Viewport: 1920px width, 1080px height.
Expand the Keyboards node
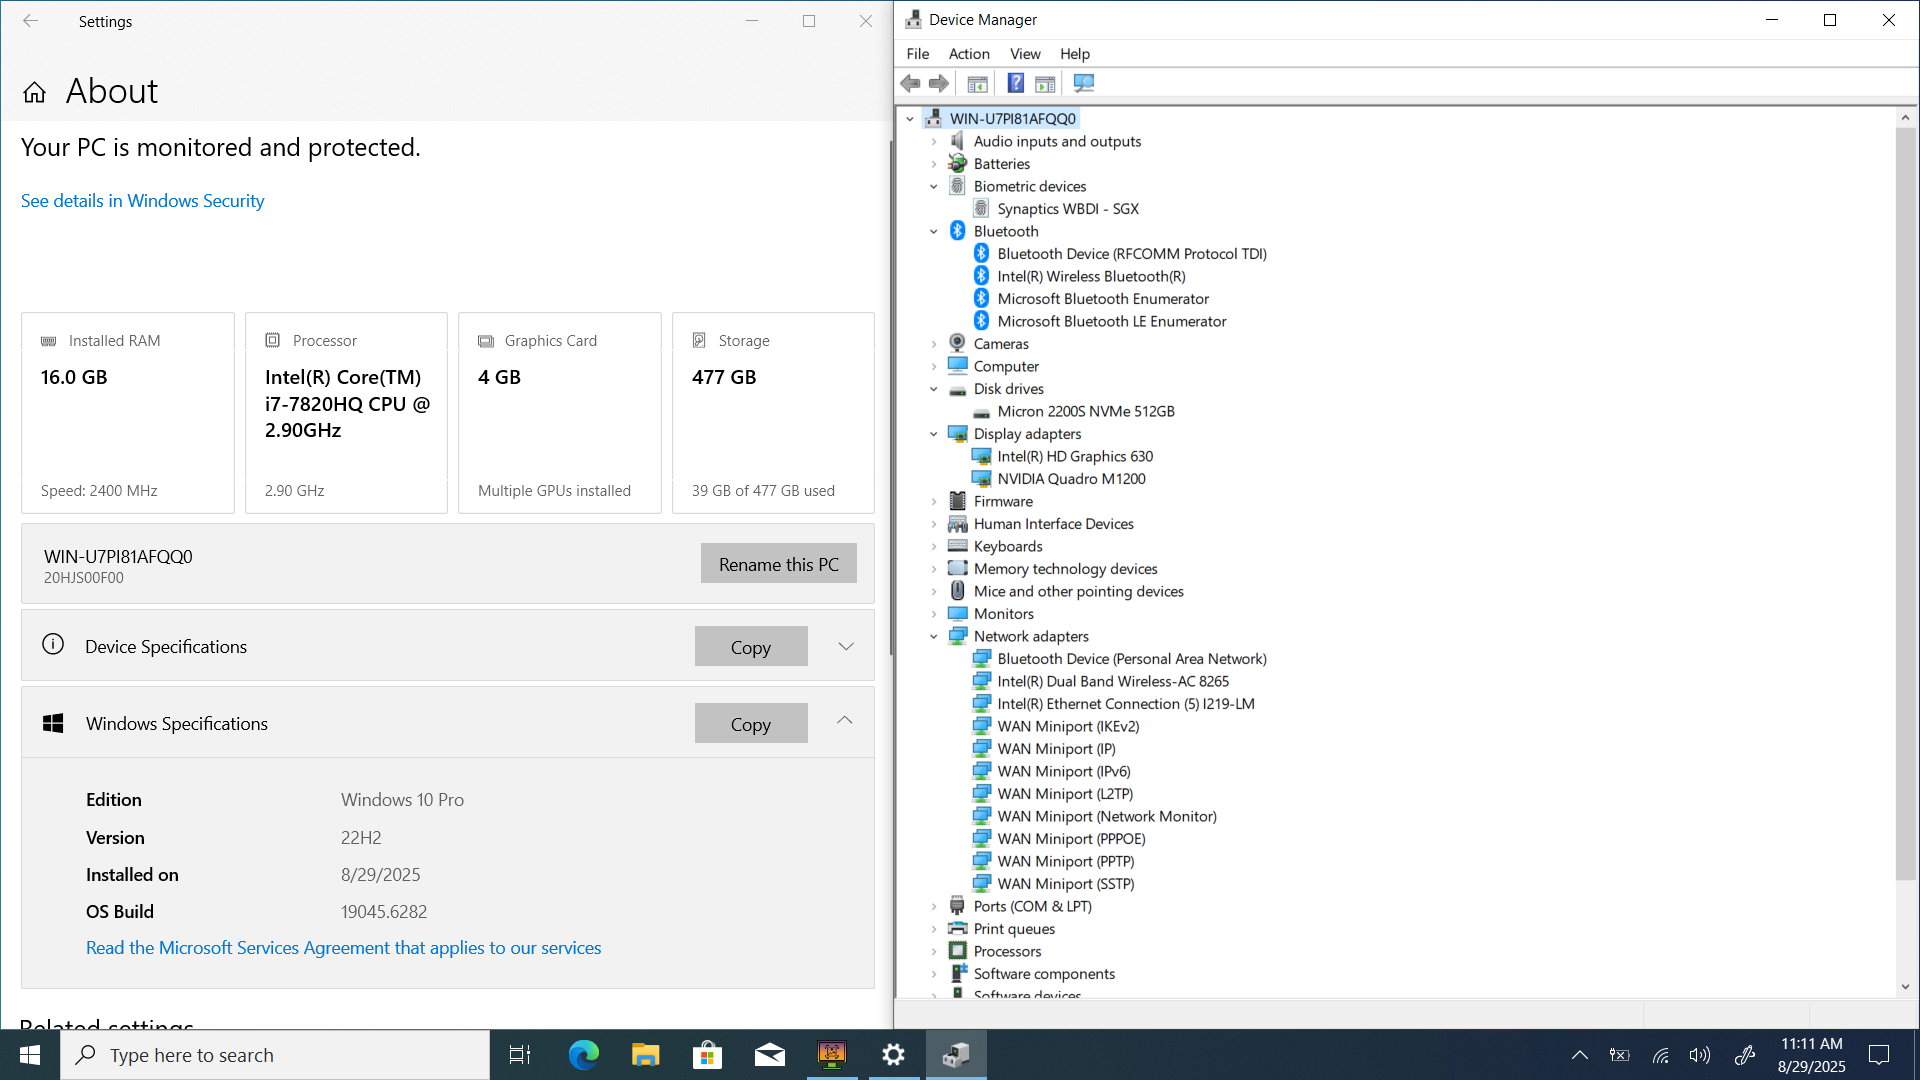coord(934,547)
